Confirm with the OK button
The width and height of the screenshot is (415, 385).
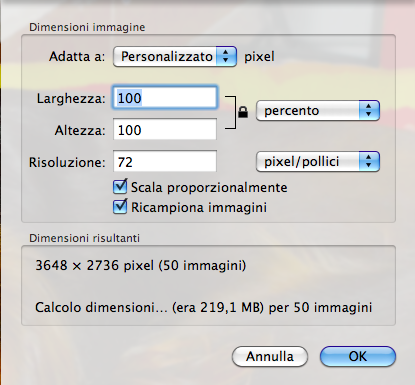tap(358, 356)
